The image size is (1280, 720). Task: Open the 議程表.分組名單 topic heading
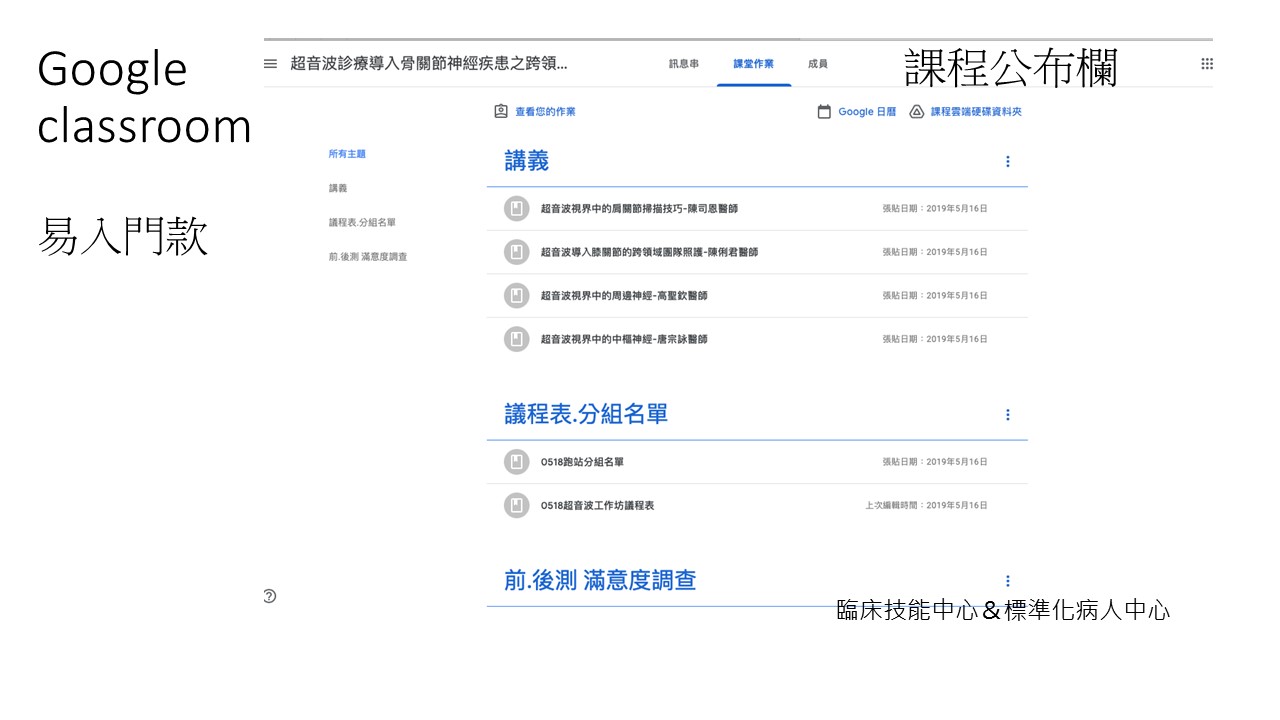pyautogui.click(x=585, y=415)
